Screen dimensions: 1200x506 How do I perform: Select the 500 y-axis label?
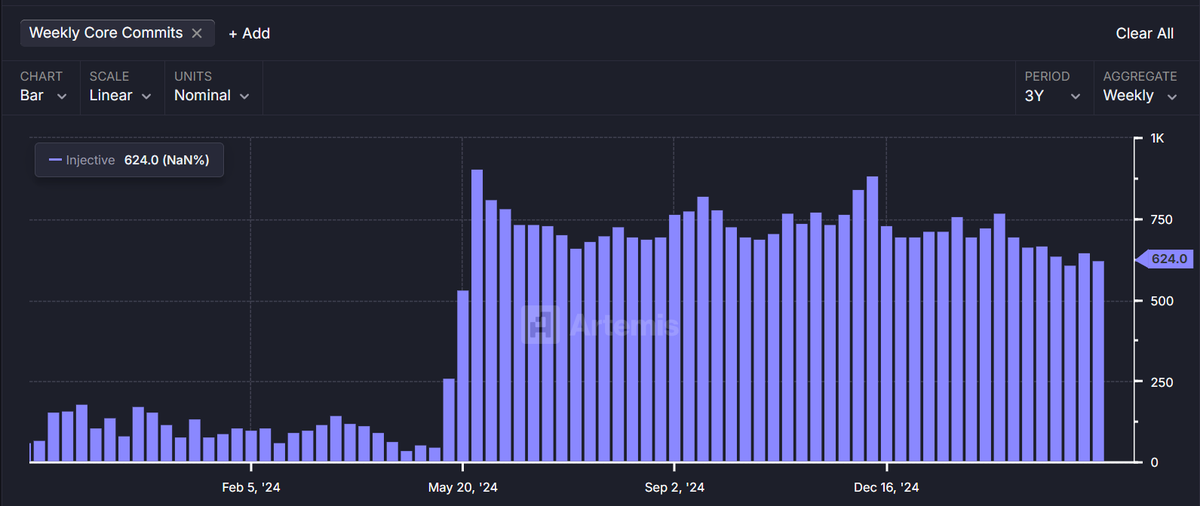tap(1162, 301)
